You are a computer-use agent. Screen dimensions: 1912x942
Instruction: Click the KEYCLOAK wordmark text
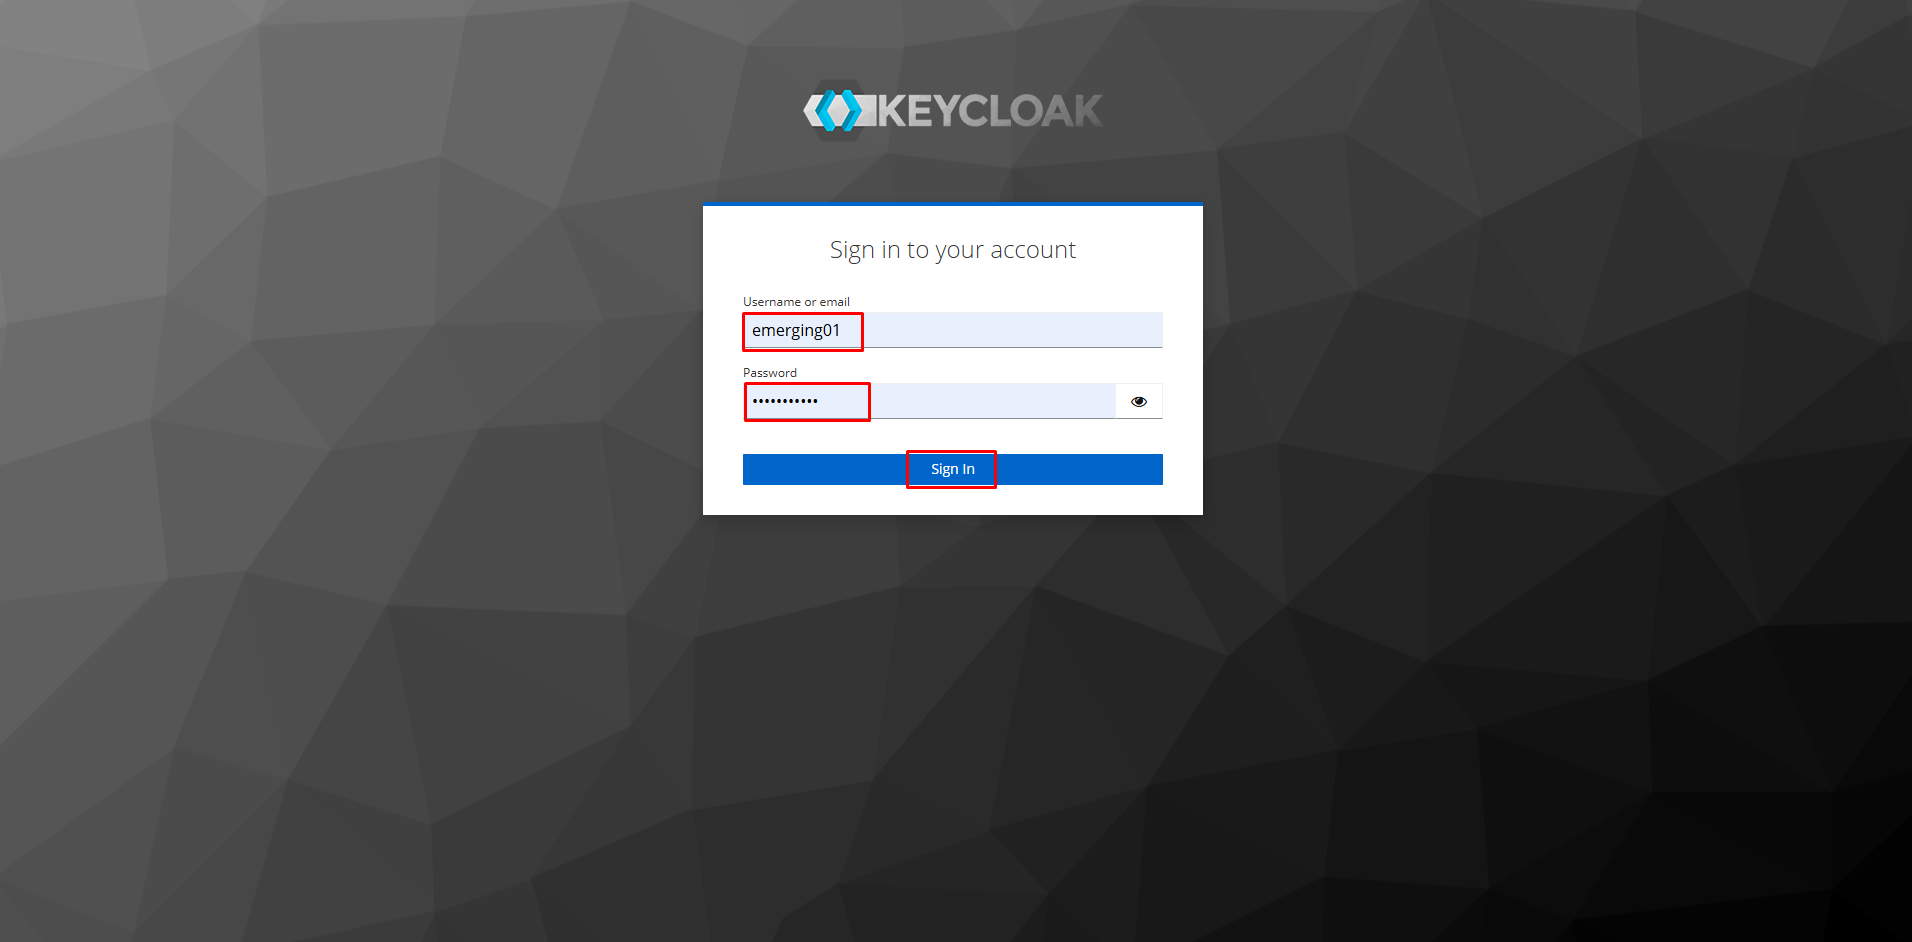989,111
